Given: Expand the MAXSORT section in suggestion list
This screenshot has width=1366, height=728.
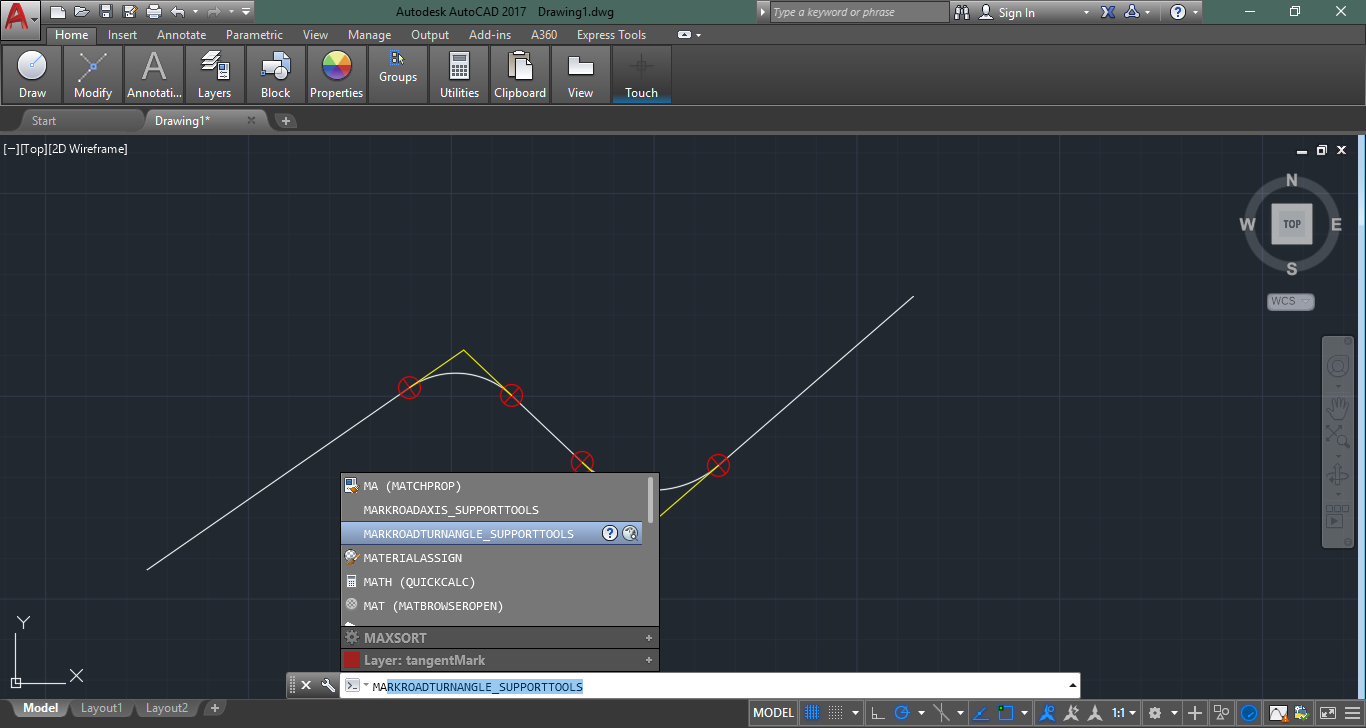Looking at the screenshot, I should [649, 638].
